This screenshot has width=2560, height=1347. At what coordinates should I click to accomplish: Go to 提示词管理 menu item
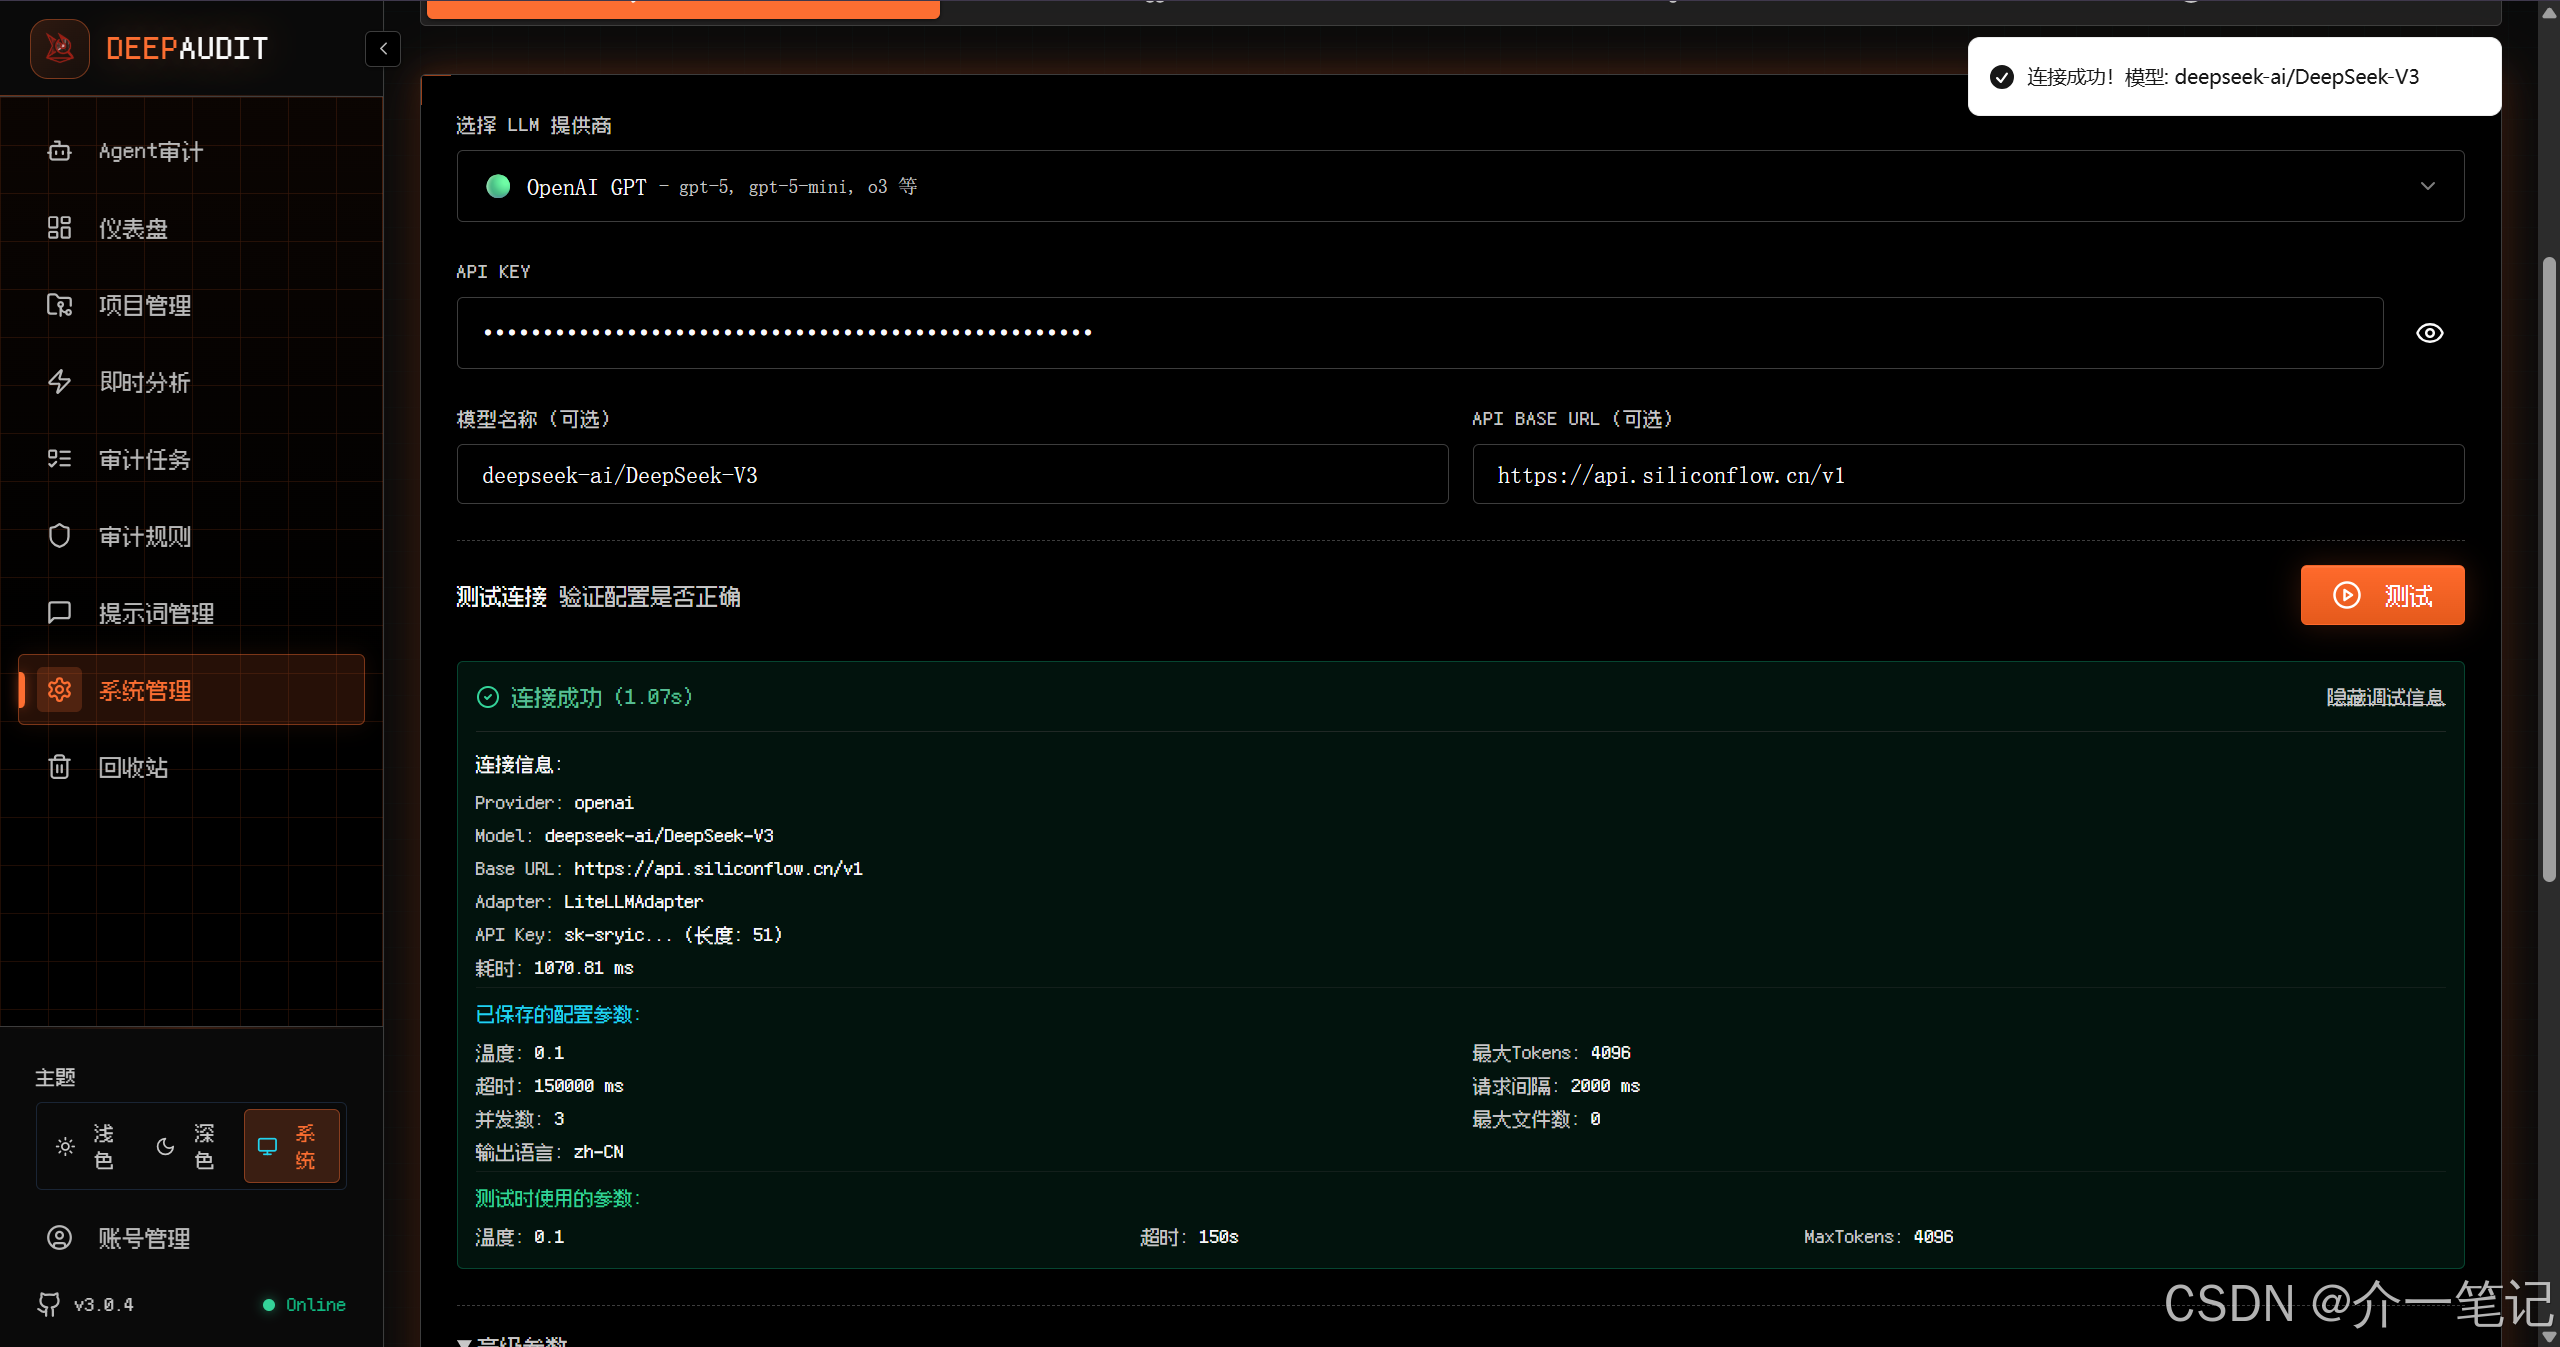point(156,613)
